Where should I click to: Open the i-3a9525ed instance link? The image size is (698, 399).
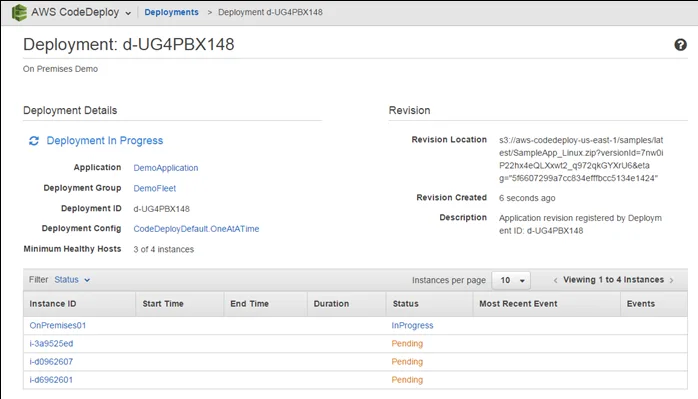(51, 344)
